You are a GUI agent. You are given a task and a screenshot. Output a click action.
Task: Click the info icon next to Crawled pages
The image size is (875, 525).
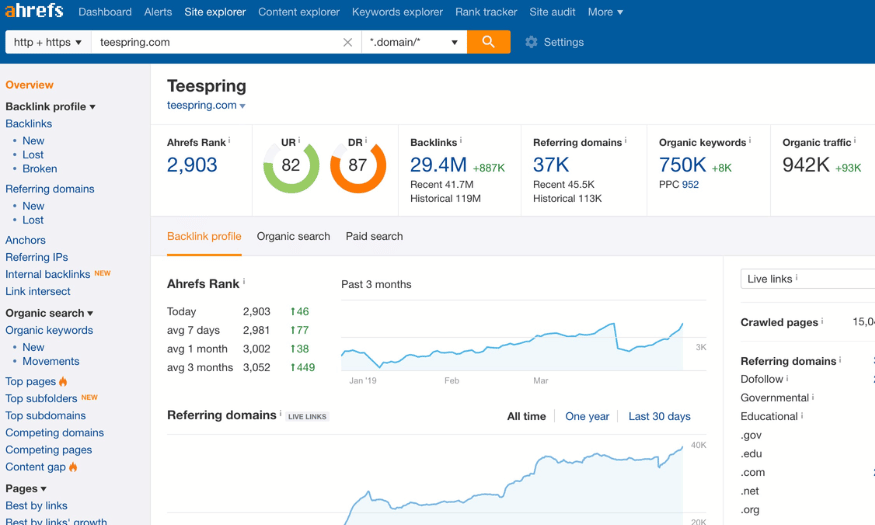822,321
